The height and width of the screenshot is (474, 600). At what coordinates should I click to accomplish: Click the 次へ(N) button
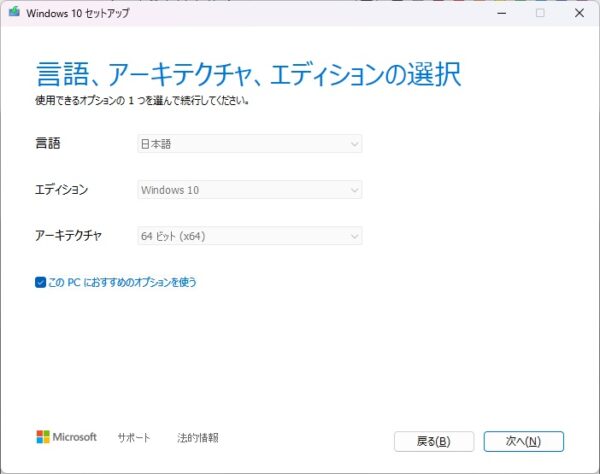(x=523, y=441)
